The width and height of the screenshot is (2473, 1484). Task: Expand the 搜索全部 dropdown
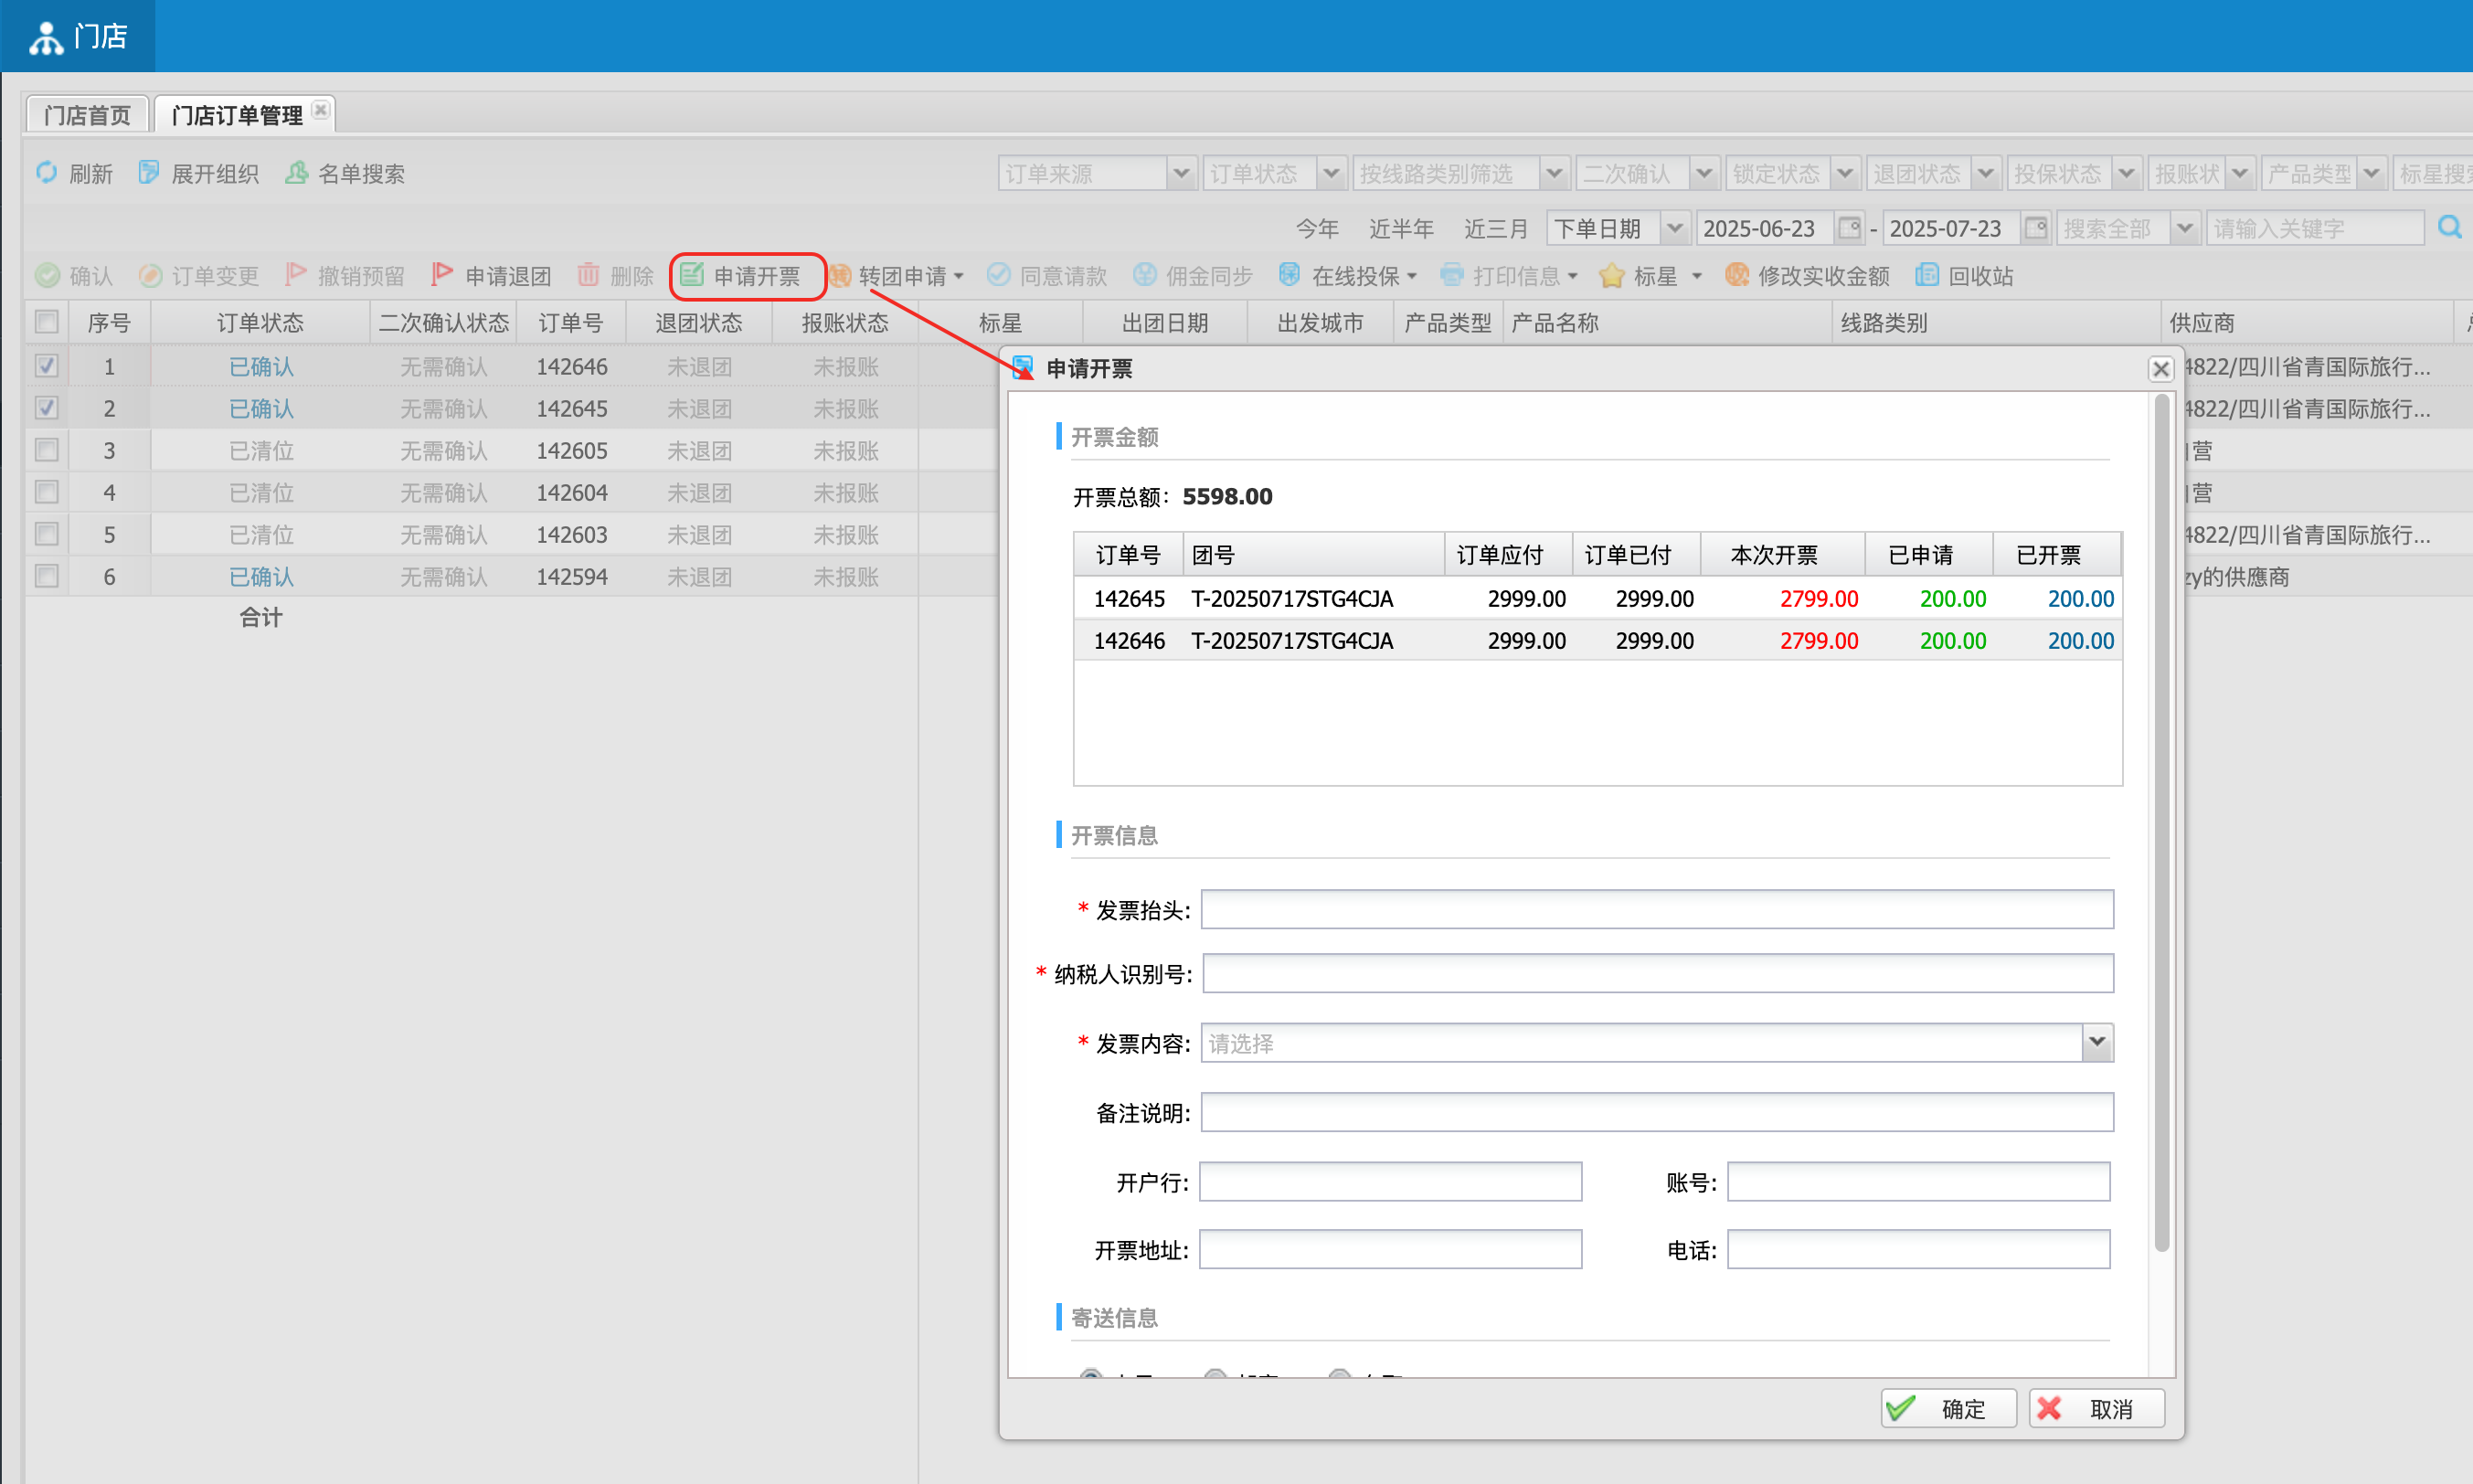2184,228
